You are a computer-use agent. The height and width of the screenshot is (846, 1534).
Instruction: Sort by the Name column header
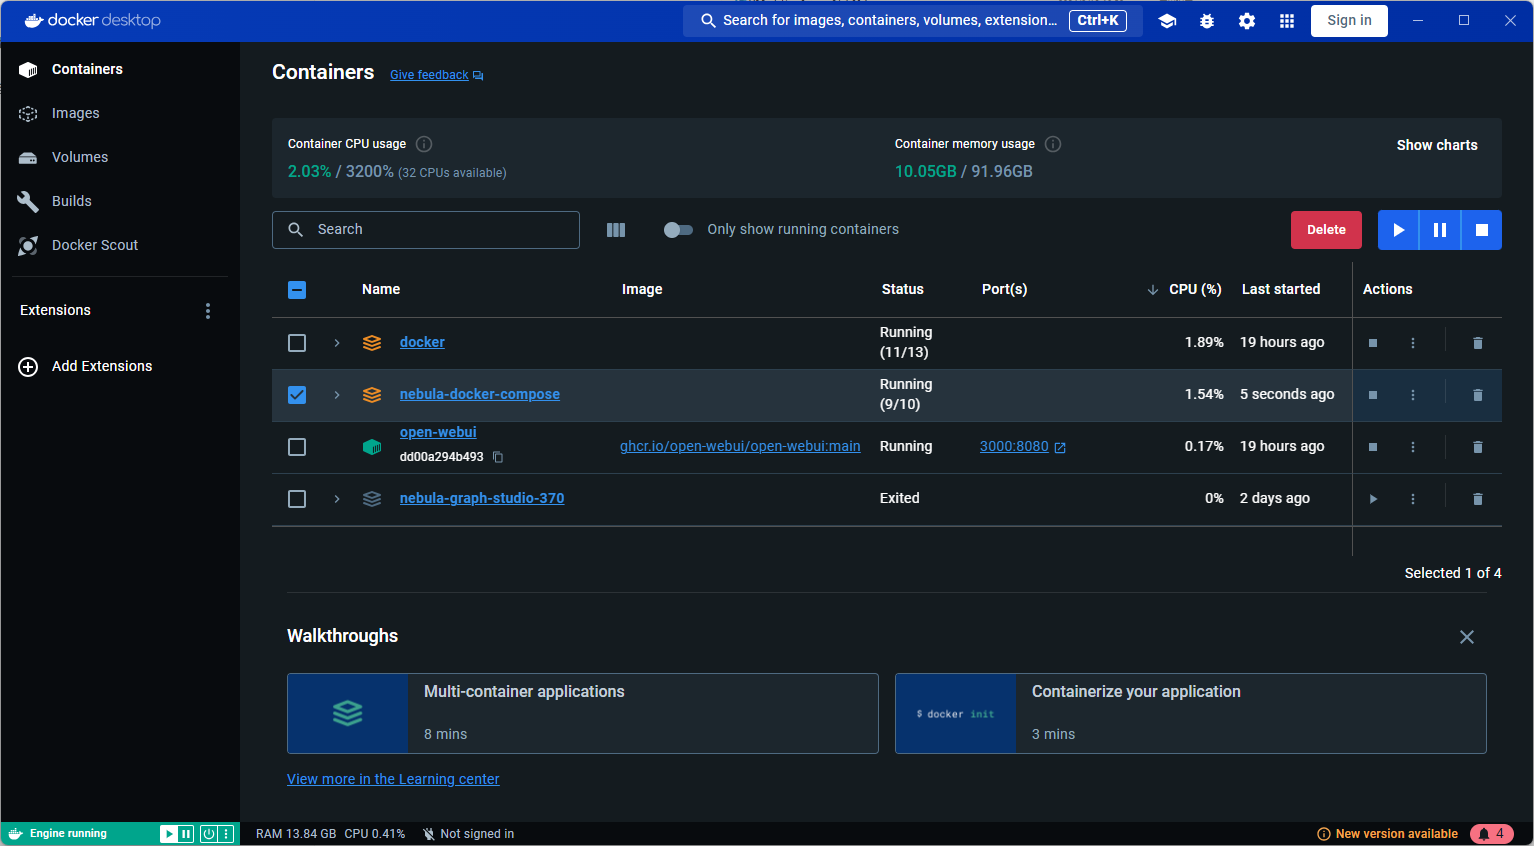(381, 289)
